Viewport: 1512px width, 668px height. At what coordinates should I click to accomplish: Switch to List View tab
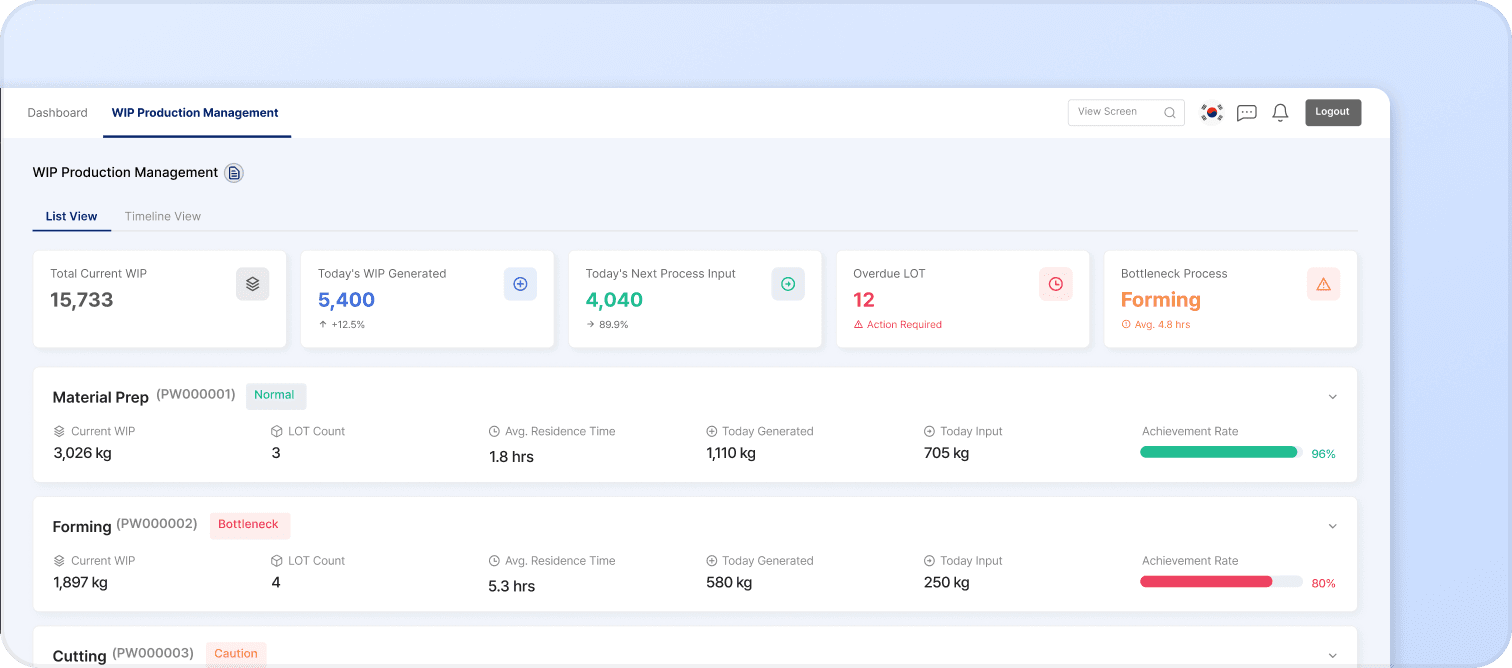pos(72,216)
